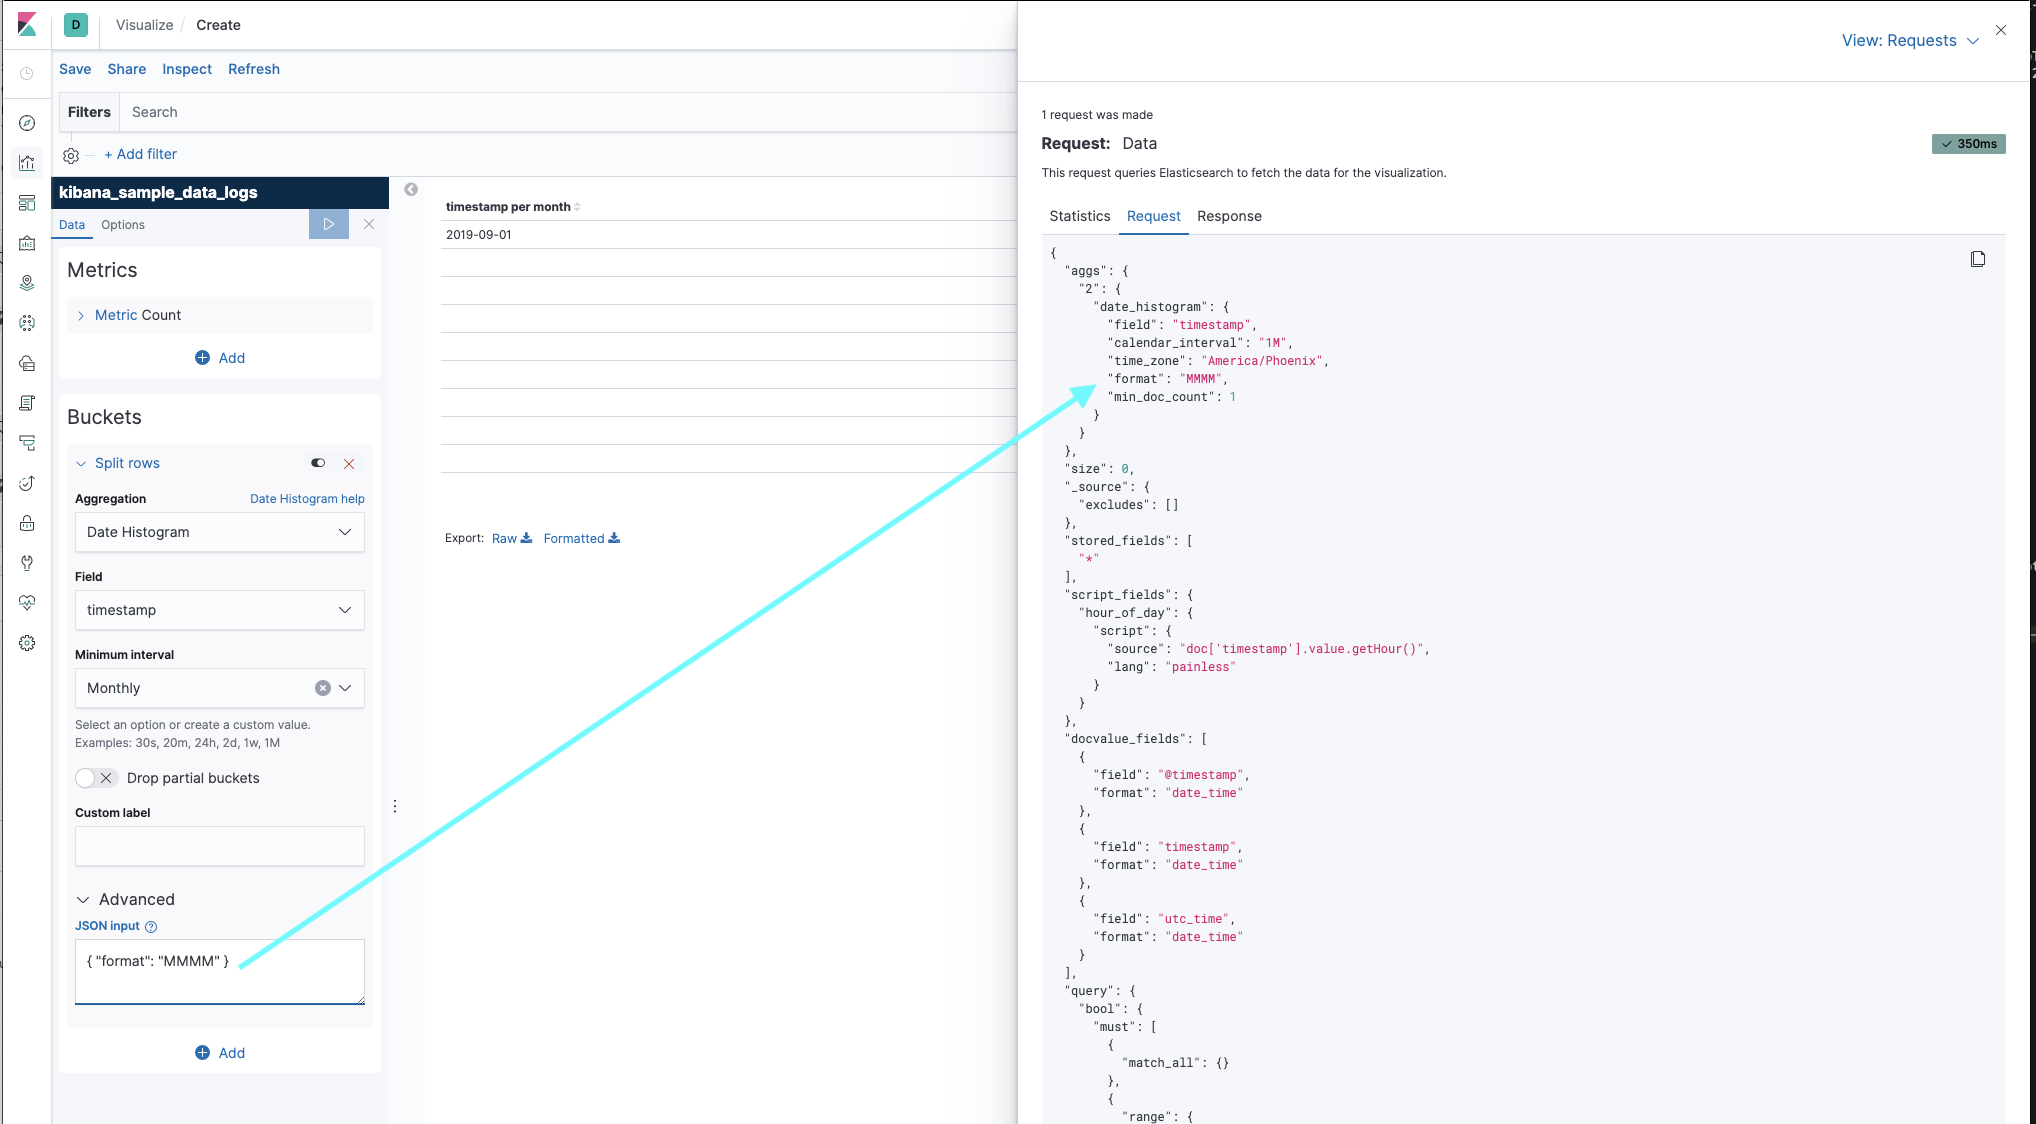
Task: Toggle the Split rows bucket enabled switch
Action: pyautogui.click(x=318, y=463)
